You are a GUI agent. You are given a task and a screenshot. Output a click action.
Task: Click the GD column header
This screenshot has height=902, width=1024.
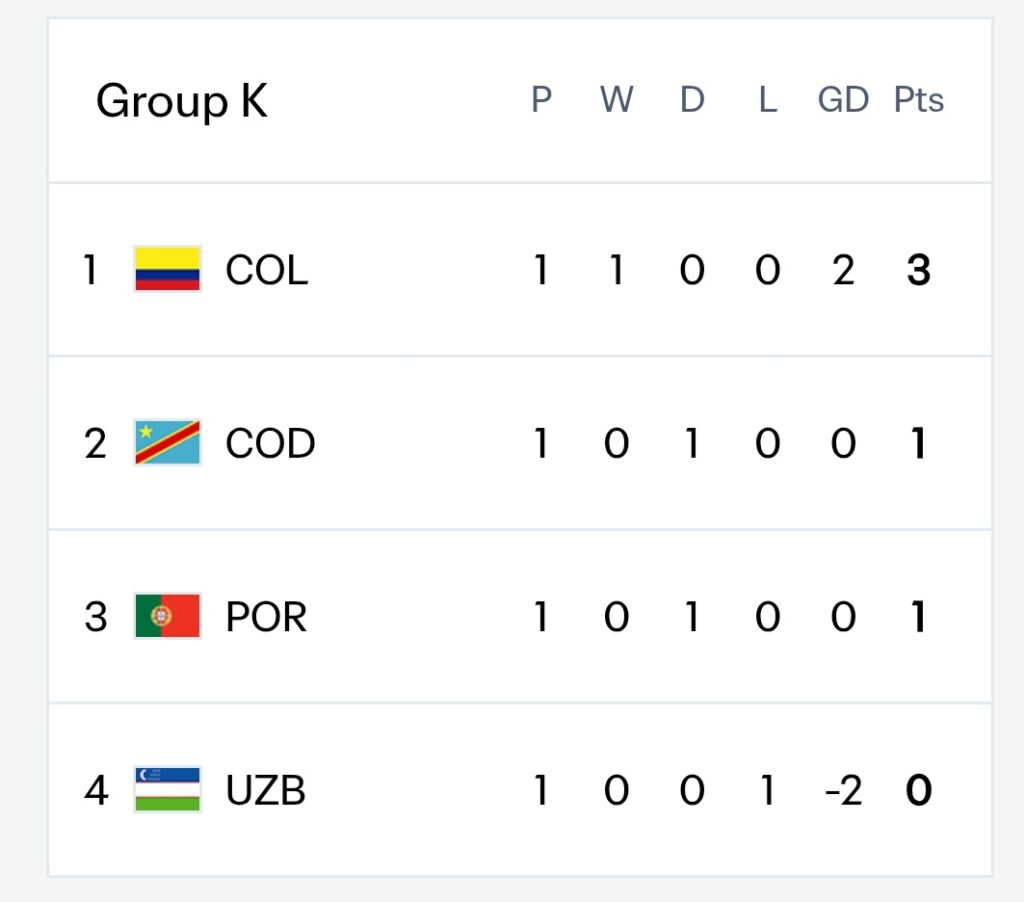click(843, 100)
